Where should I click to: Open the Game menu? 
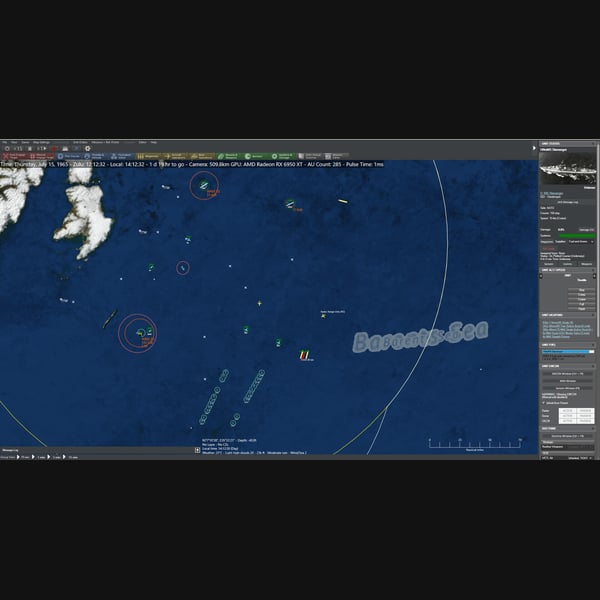[x=25, y=142]
